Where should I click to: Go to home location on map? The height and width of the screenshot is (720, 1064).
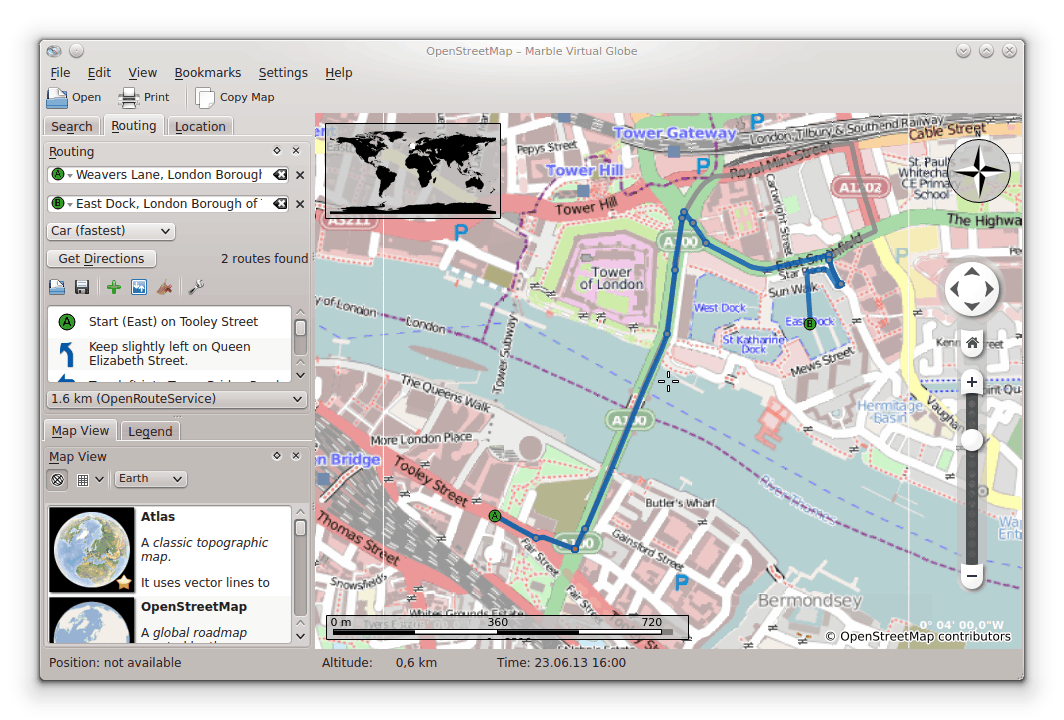[x=972, y=343]
